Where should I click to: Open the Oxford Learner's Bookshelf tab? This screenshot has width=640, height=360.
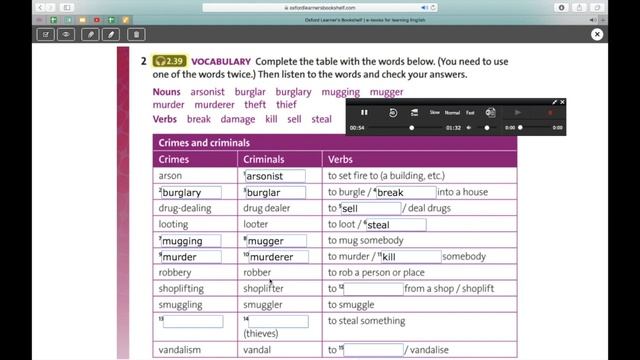click(x=364, y=20)
